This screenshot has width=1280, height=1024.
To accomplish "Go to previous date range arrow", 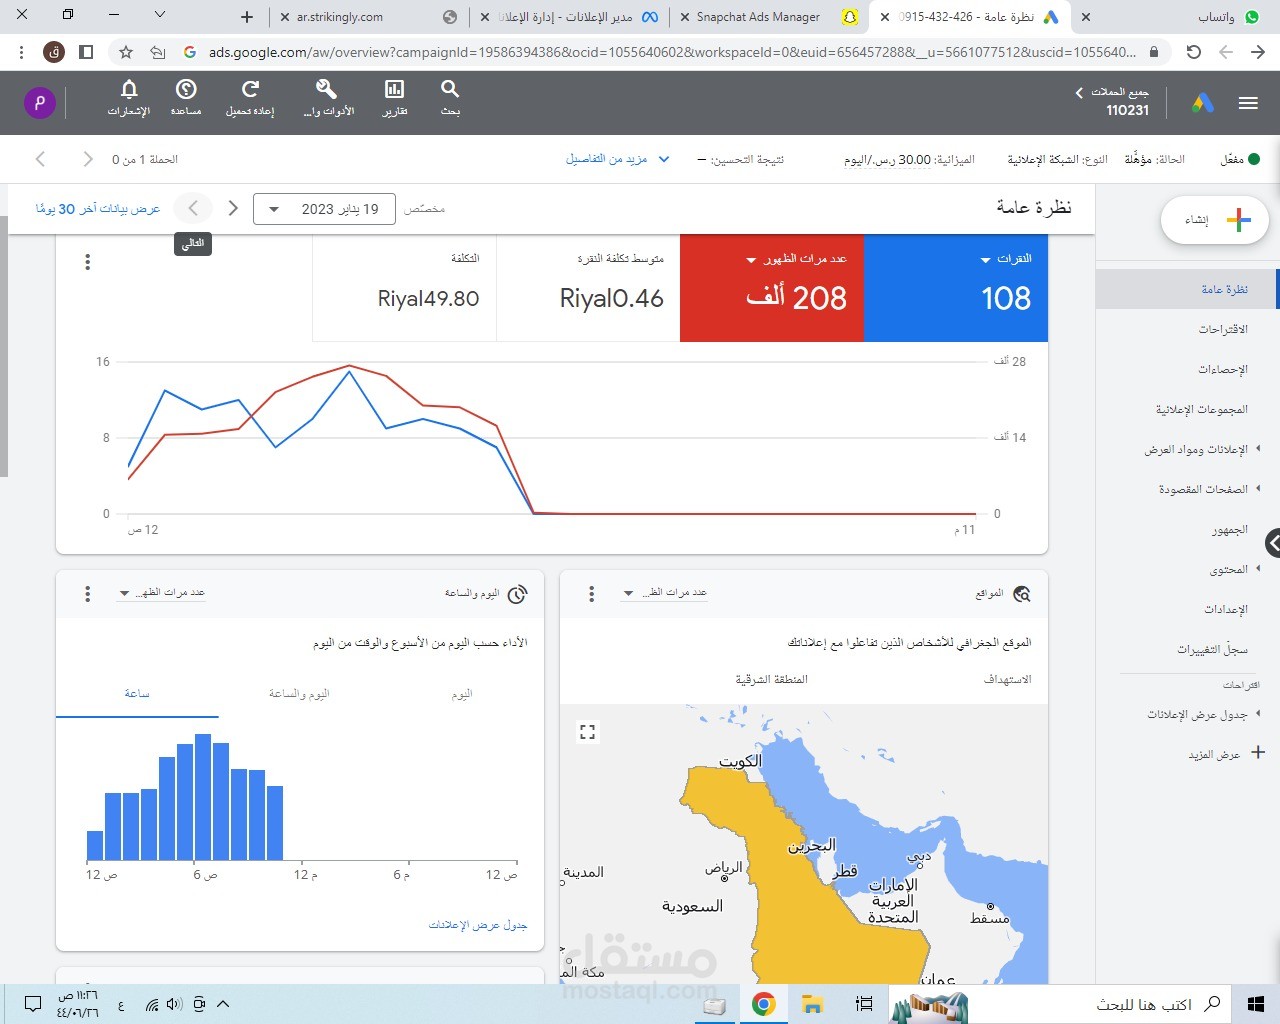I will click(233, 208).
